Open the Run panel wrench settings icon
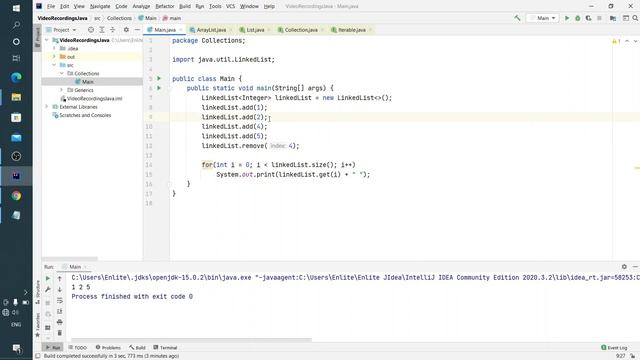640x360 pixels. (48, 289)
